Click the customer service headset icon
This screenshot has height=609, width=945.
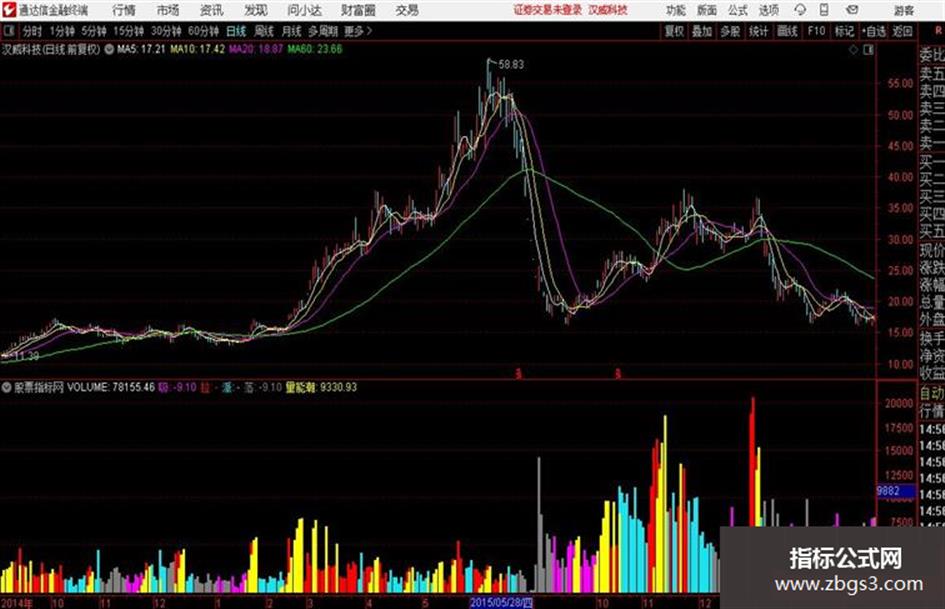(800, 10)
